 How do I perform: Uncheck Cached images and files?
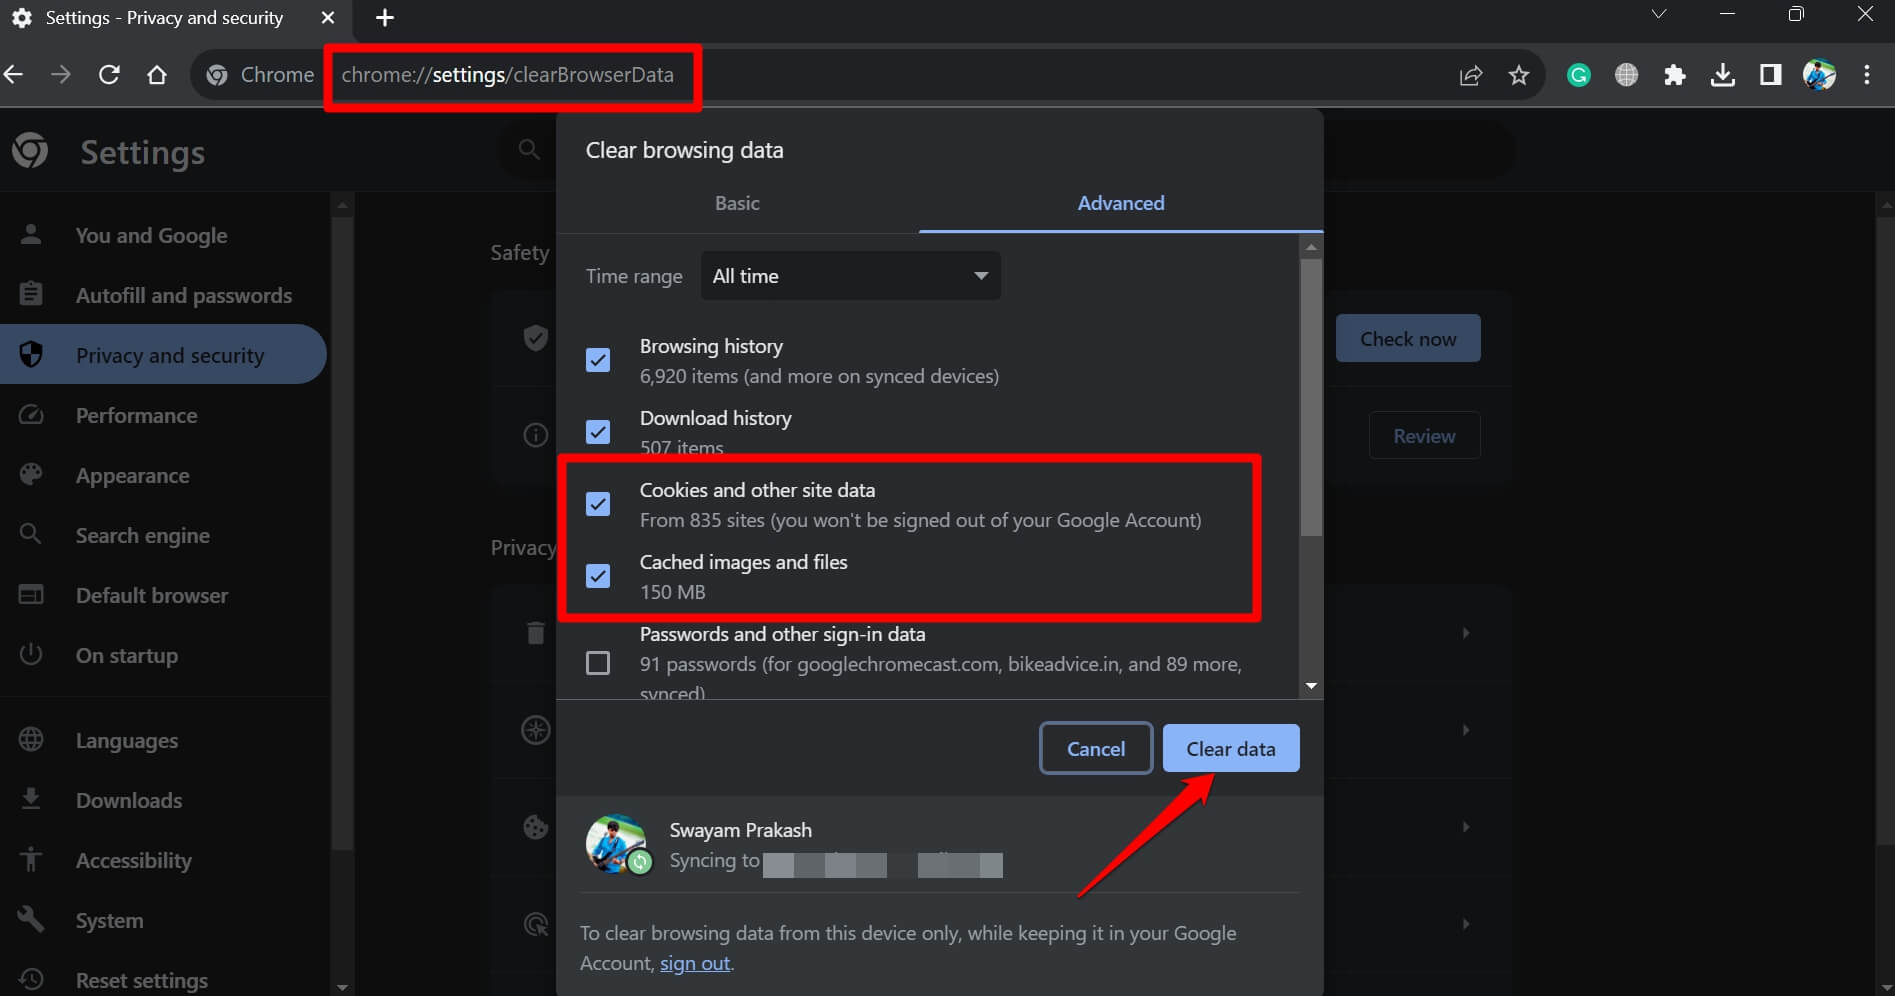(x=598, y=576)
